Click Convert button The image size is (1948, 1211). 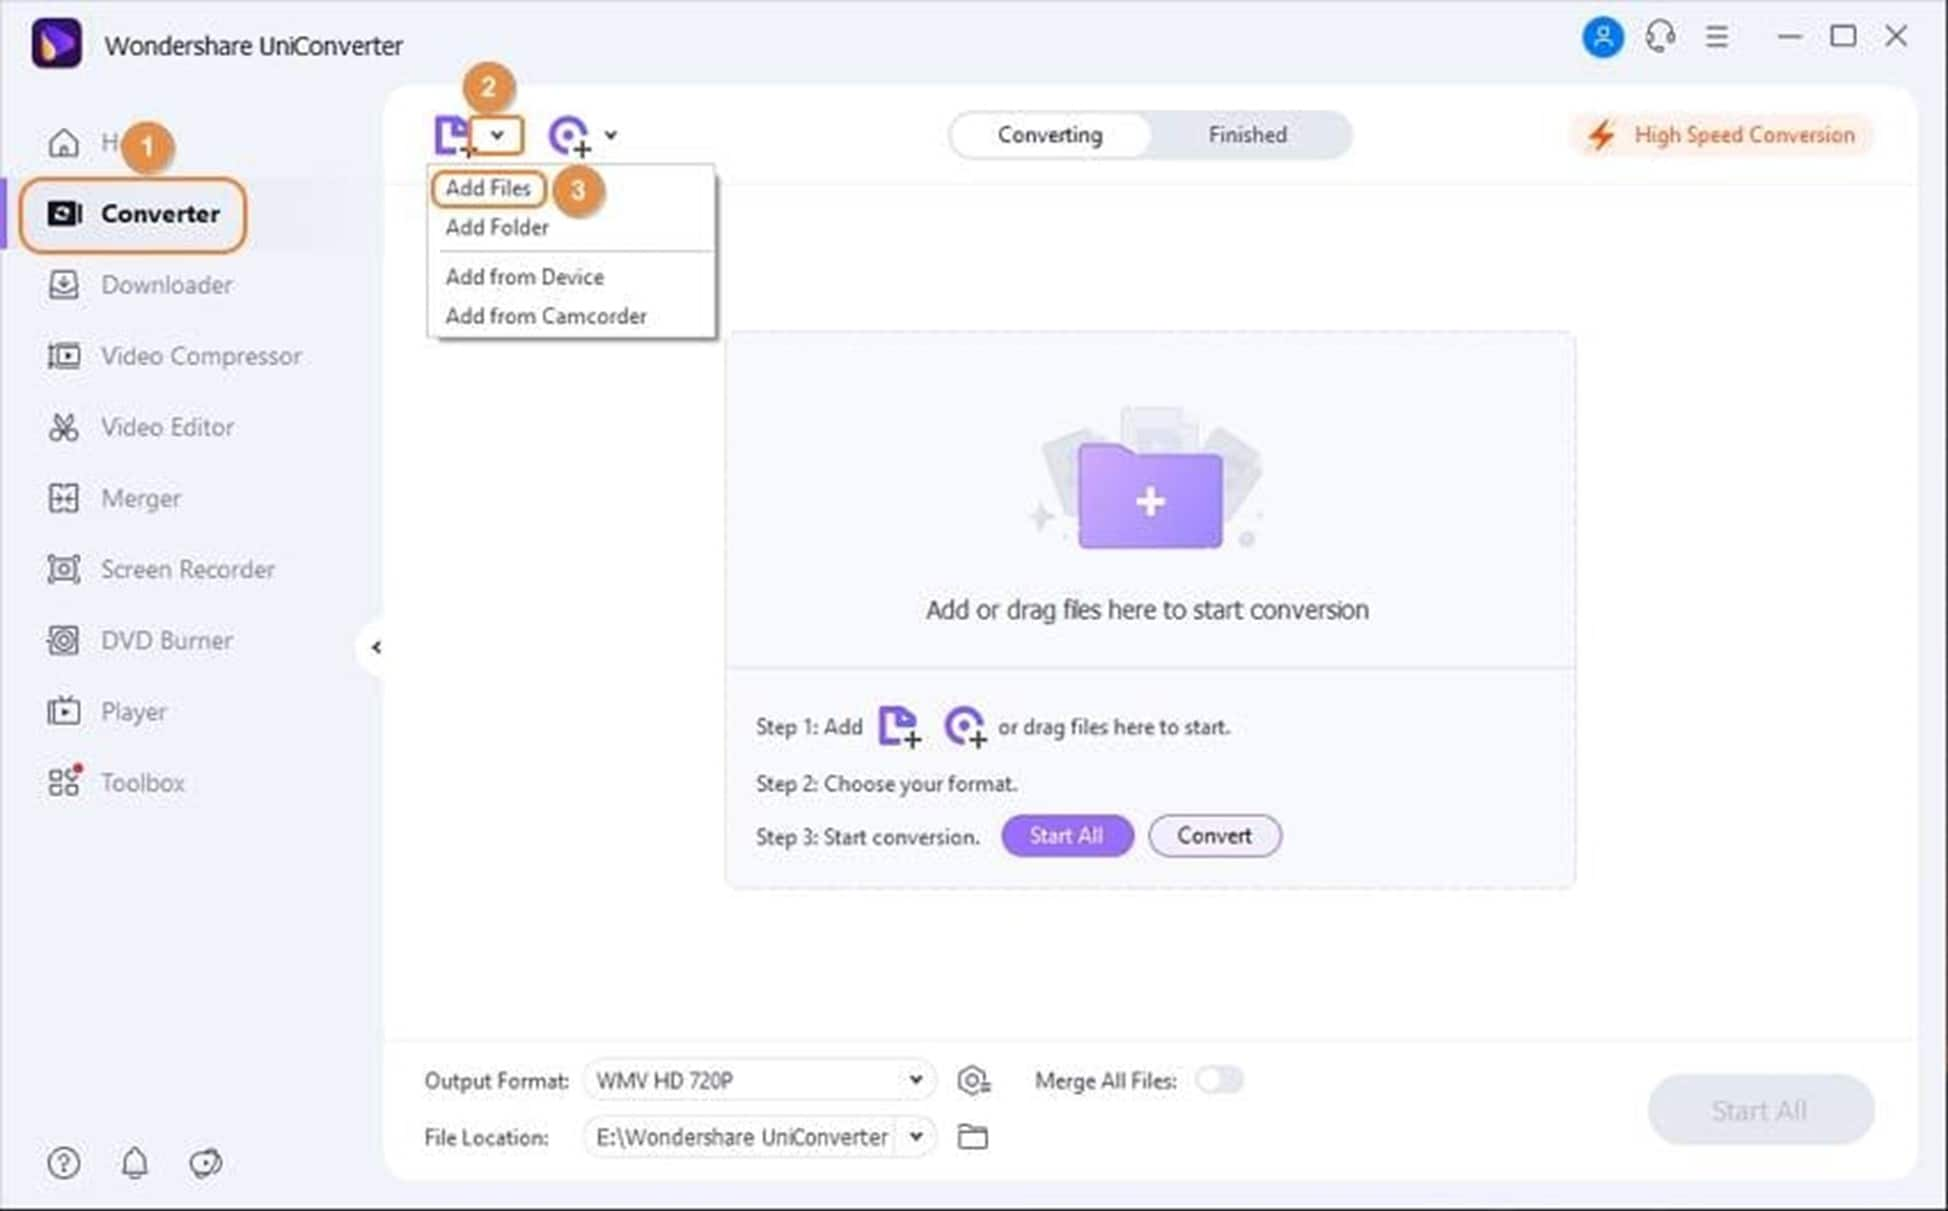point(1213,836)
